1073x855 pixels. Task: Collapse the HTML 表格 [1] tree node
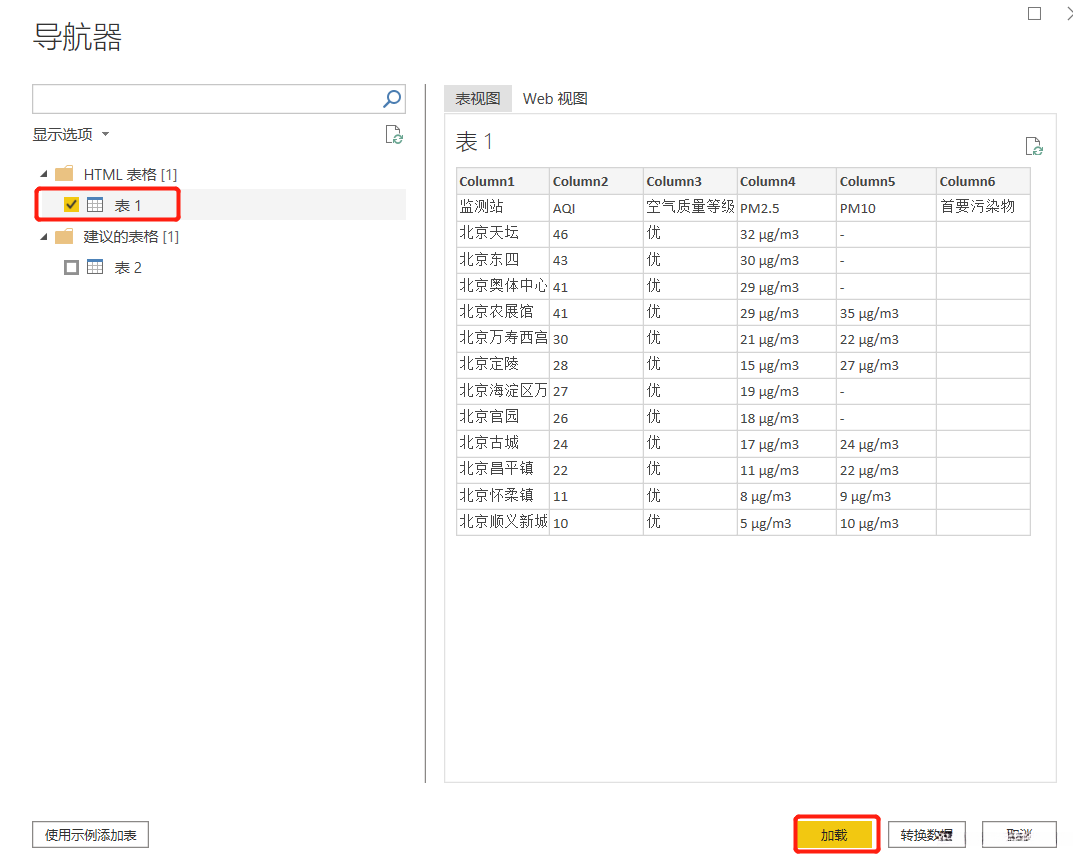[x=44, y=175]
